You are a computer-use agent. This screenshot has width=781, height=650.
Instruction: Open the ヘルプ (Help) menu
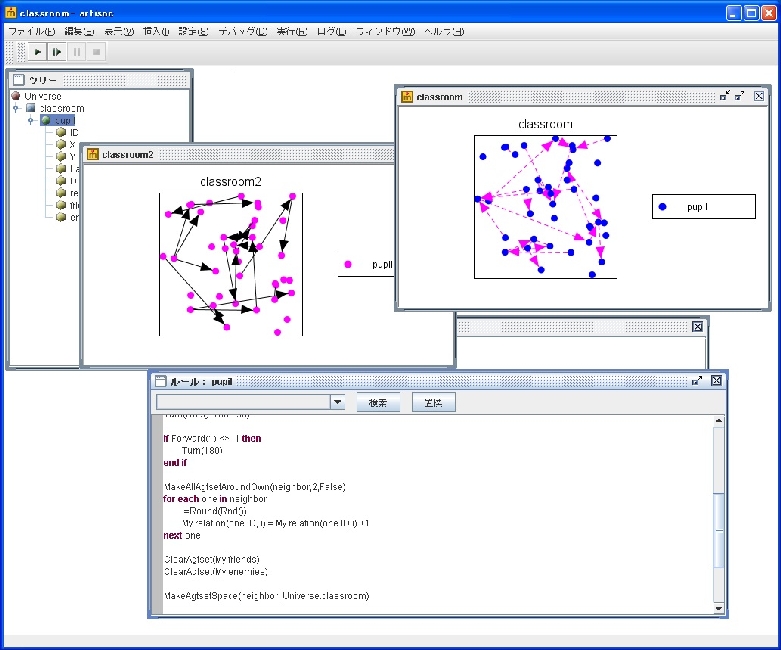(444, 32)
